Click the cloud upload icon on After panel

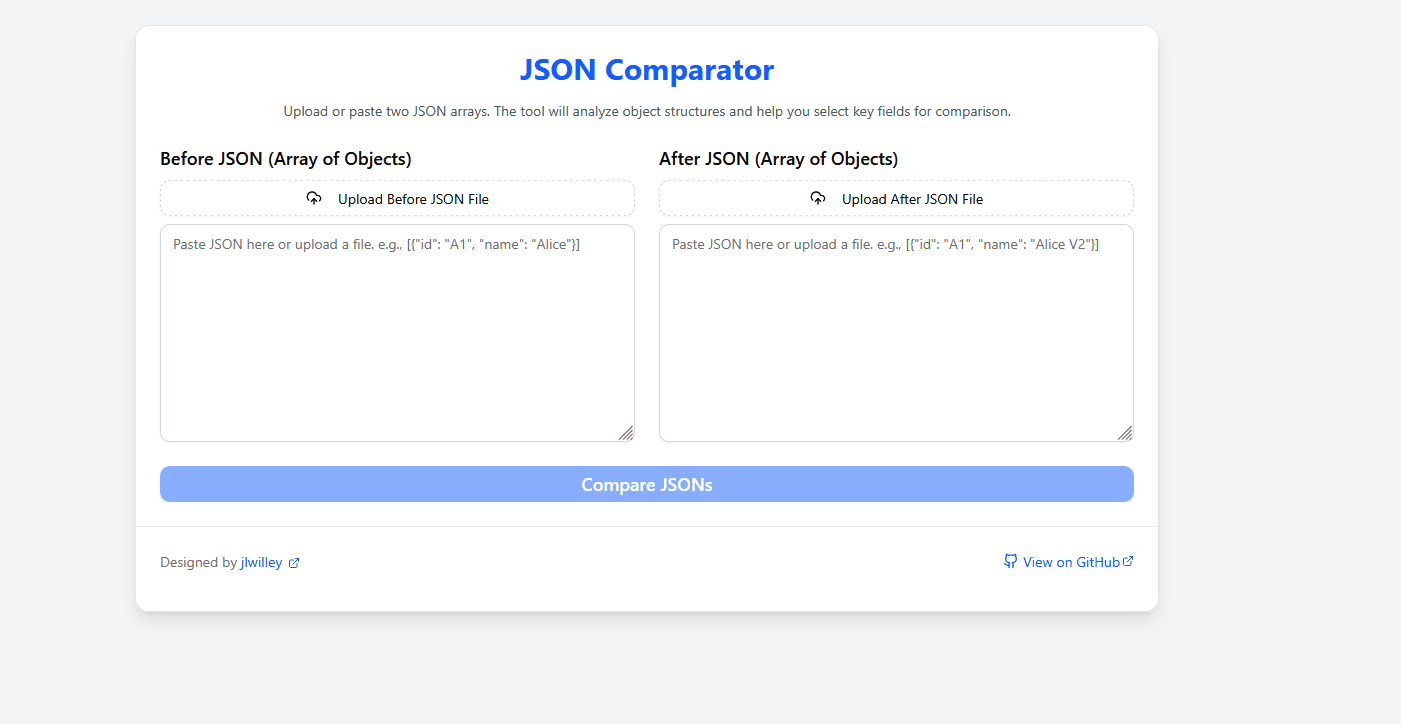click(x=818, y=198)
